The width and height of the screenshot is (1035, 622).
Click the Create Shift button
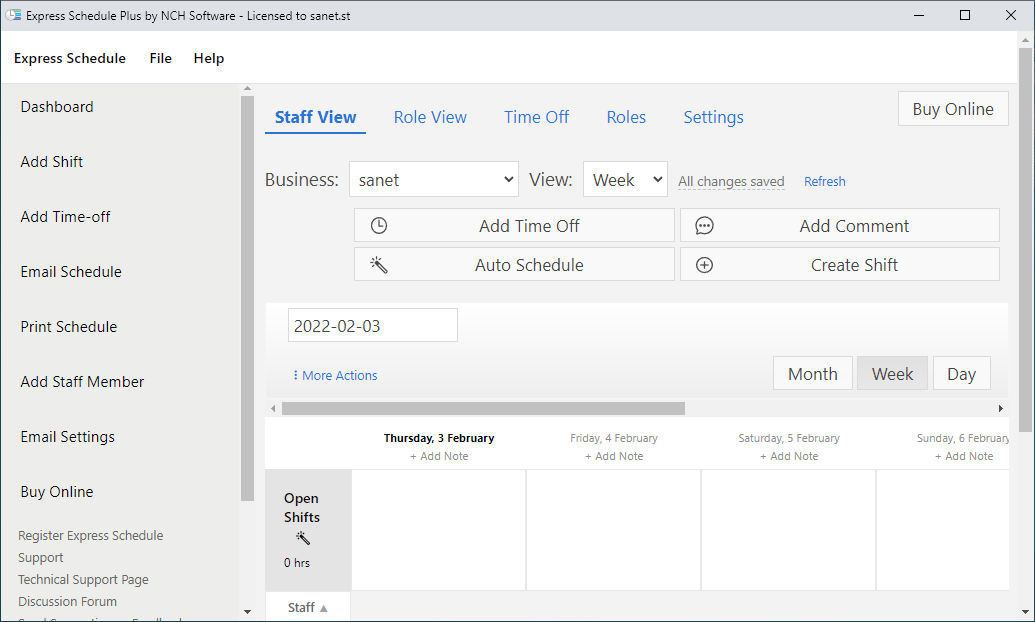(840, 265)
